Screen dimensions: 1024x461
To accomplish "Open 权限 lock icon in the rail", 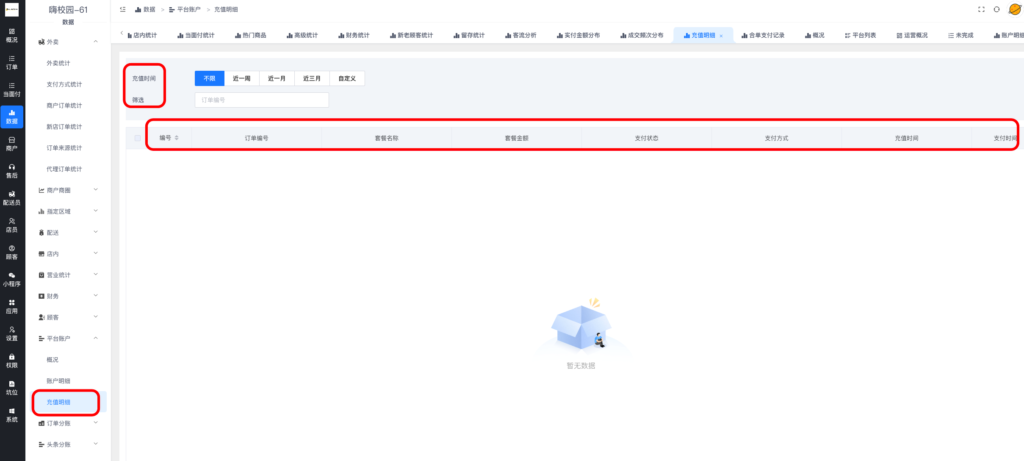I will point(12,361).
